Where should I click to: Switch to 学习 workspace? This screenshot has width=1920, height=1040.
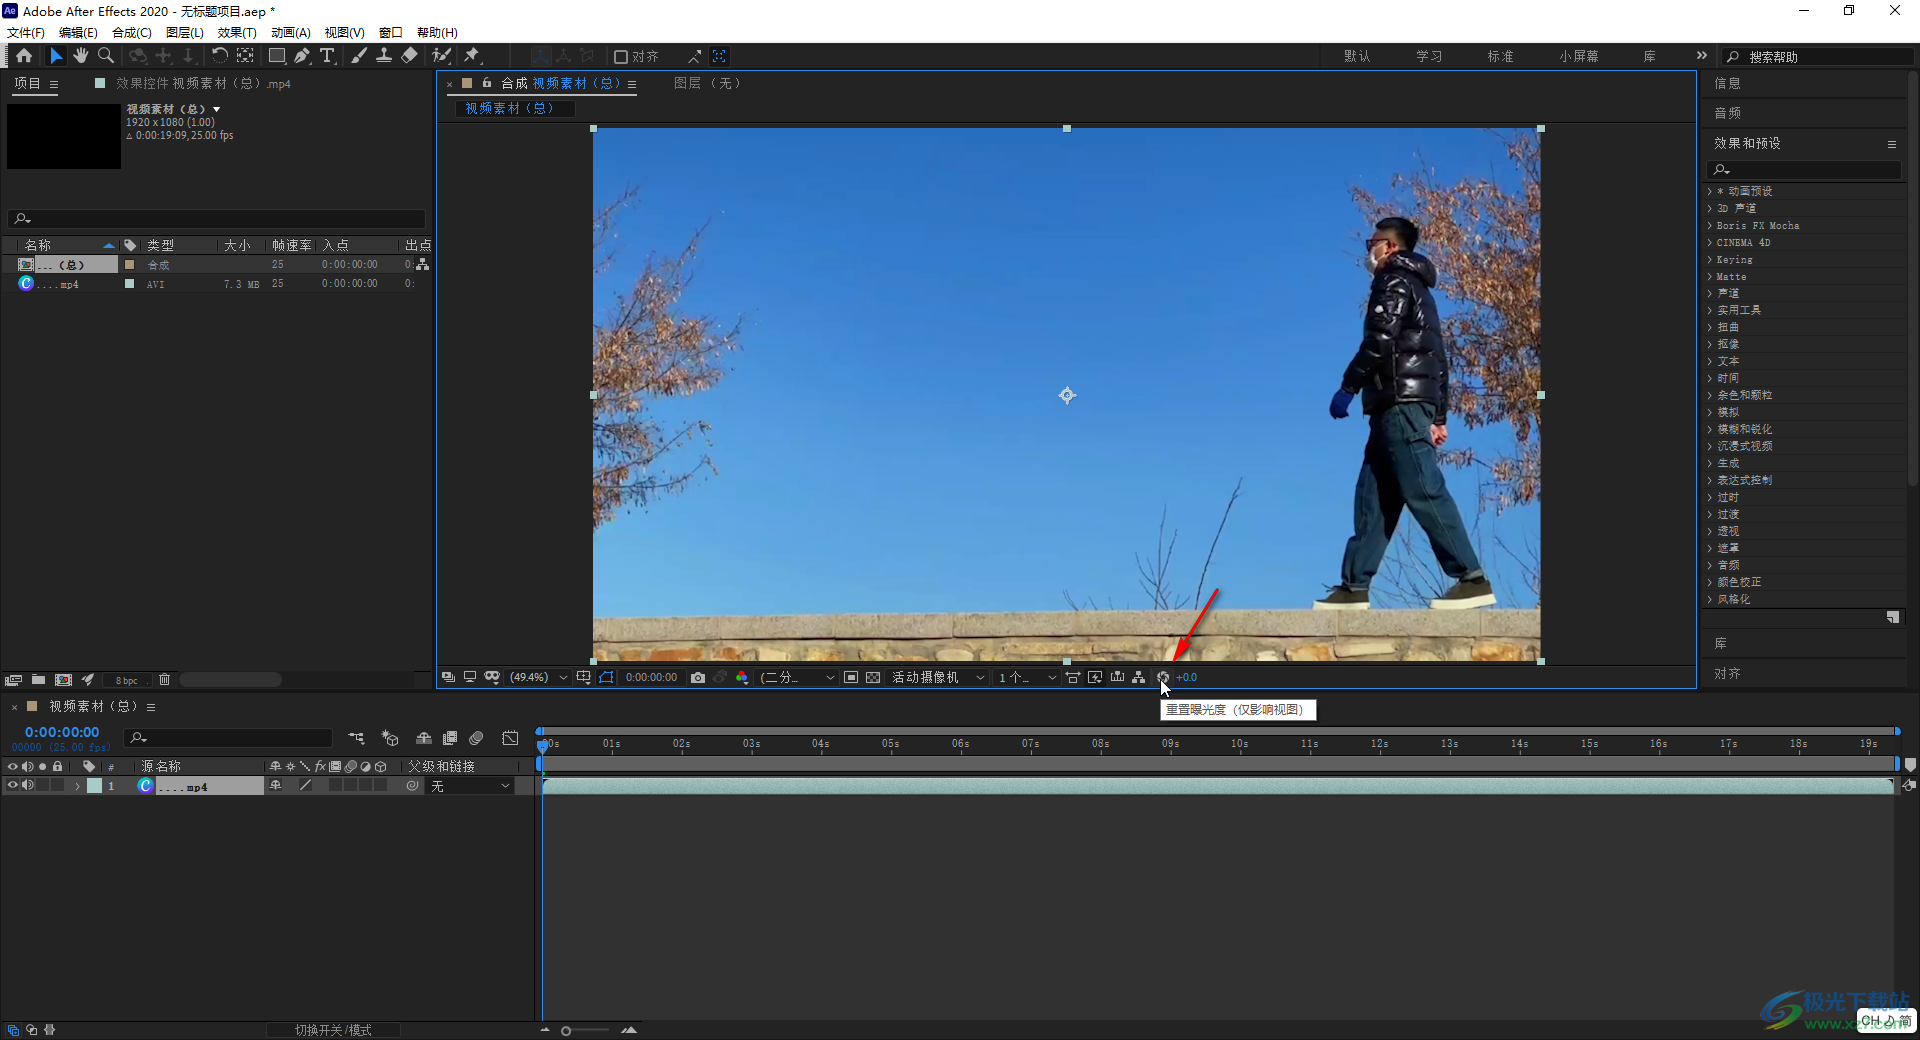tap(1429, 56)
